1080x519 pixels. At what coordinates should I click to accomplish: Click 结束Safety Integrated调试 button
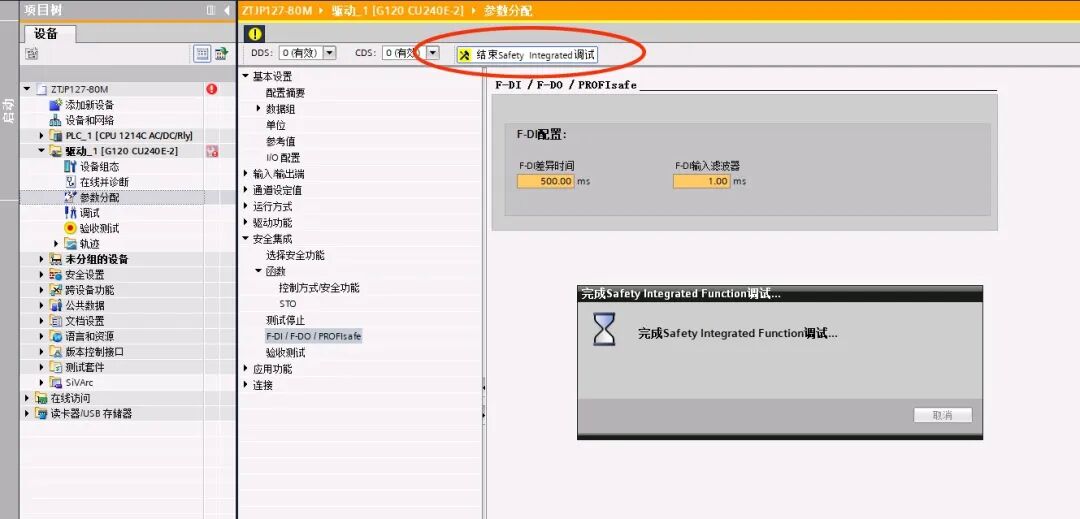click(527, 55)
